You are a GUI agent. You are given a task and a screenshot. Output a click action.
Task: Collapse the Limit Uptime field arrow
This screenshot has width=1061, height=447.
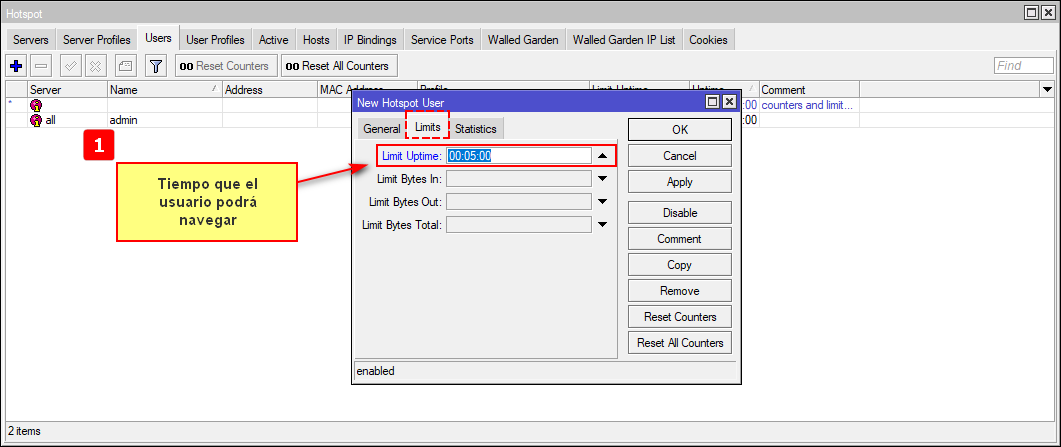(x=602, y=156)
